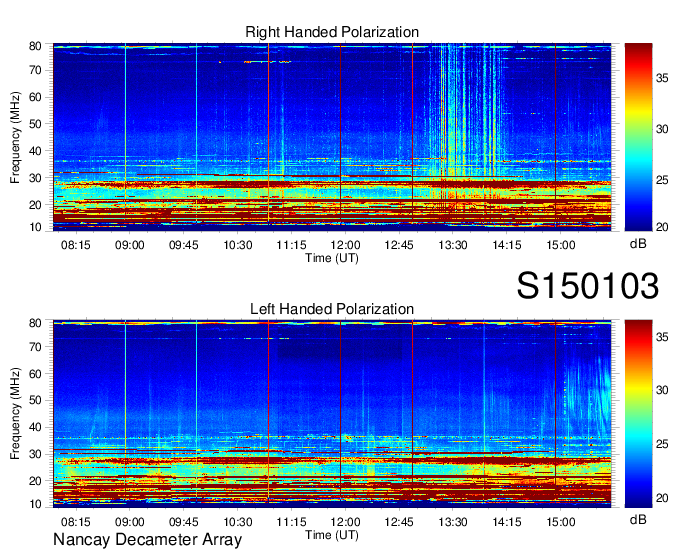Click the 08:15 tick under Right Handed plot
Viewport: 680px width, 552px height.
tap(76, 245)
